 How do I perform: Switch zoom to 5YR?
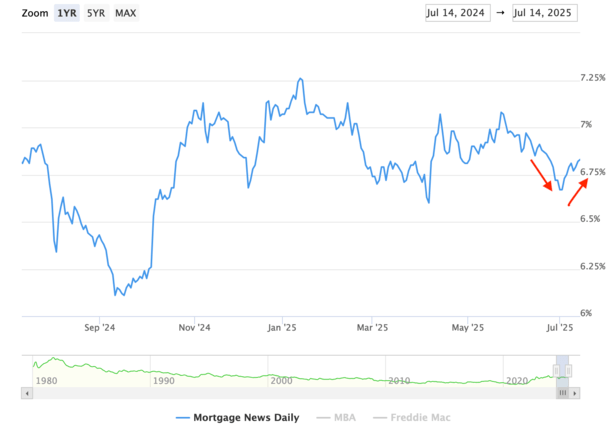[x=96, y=13]
